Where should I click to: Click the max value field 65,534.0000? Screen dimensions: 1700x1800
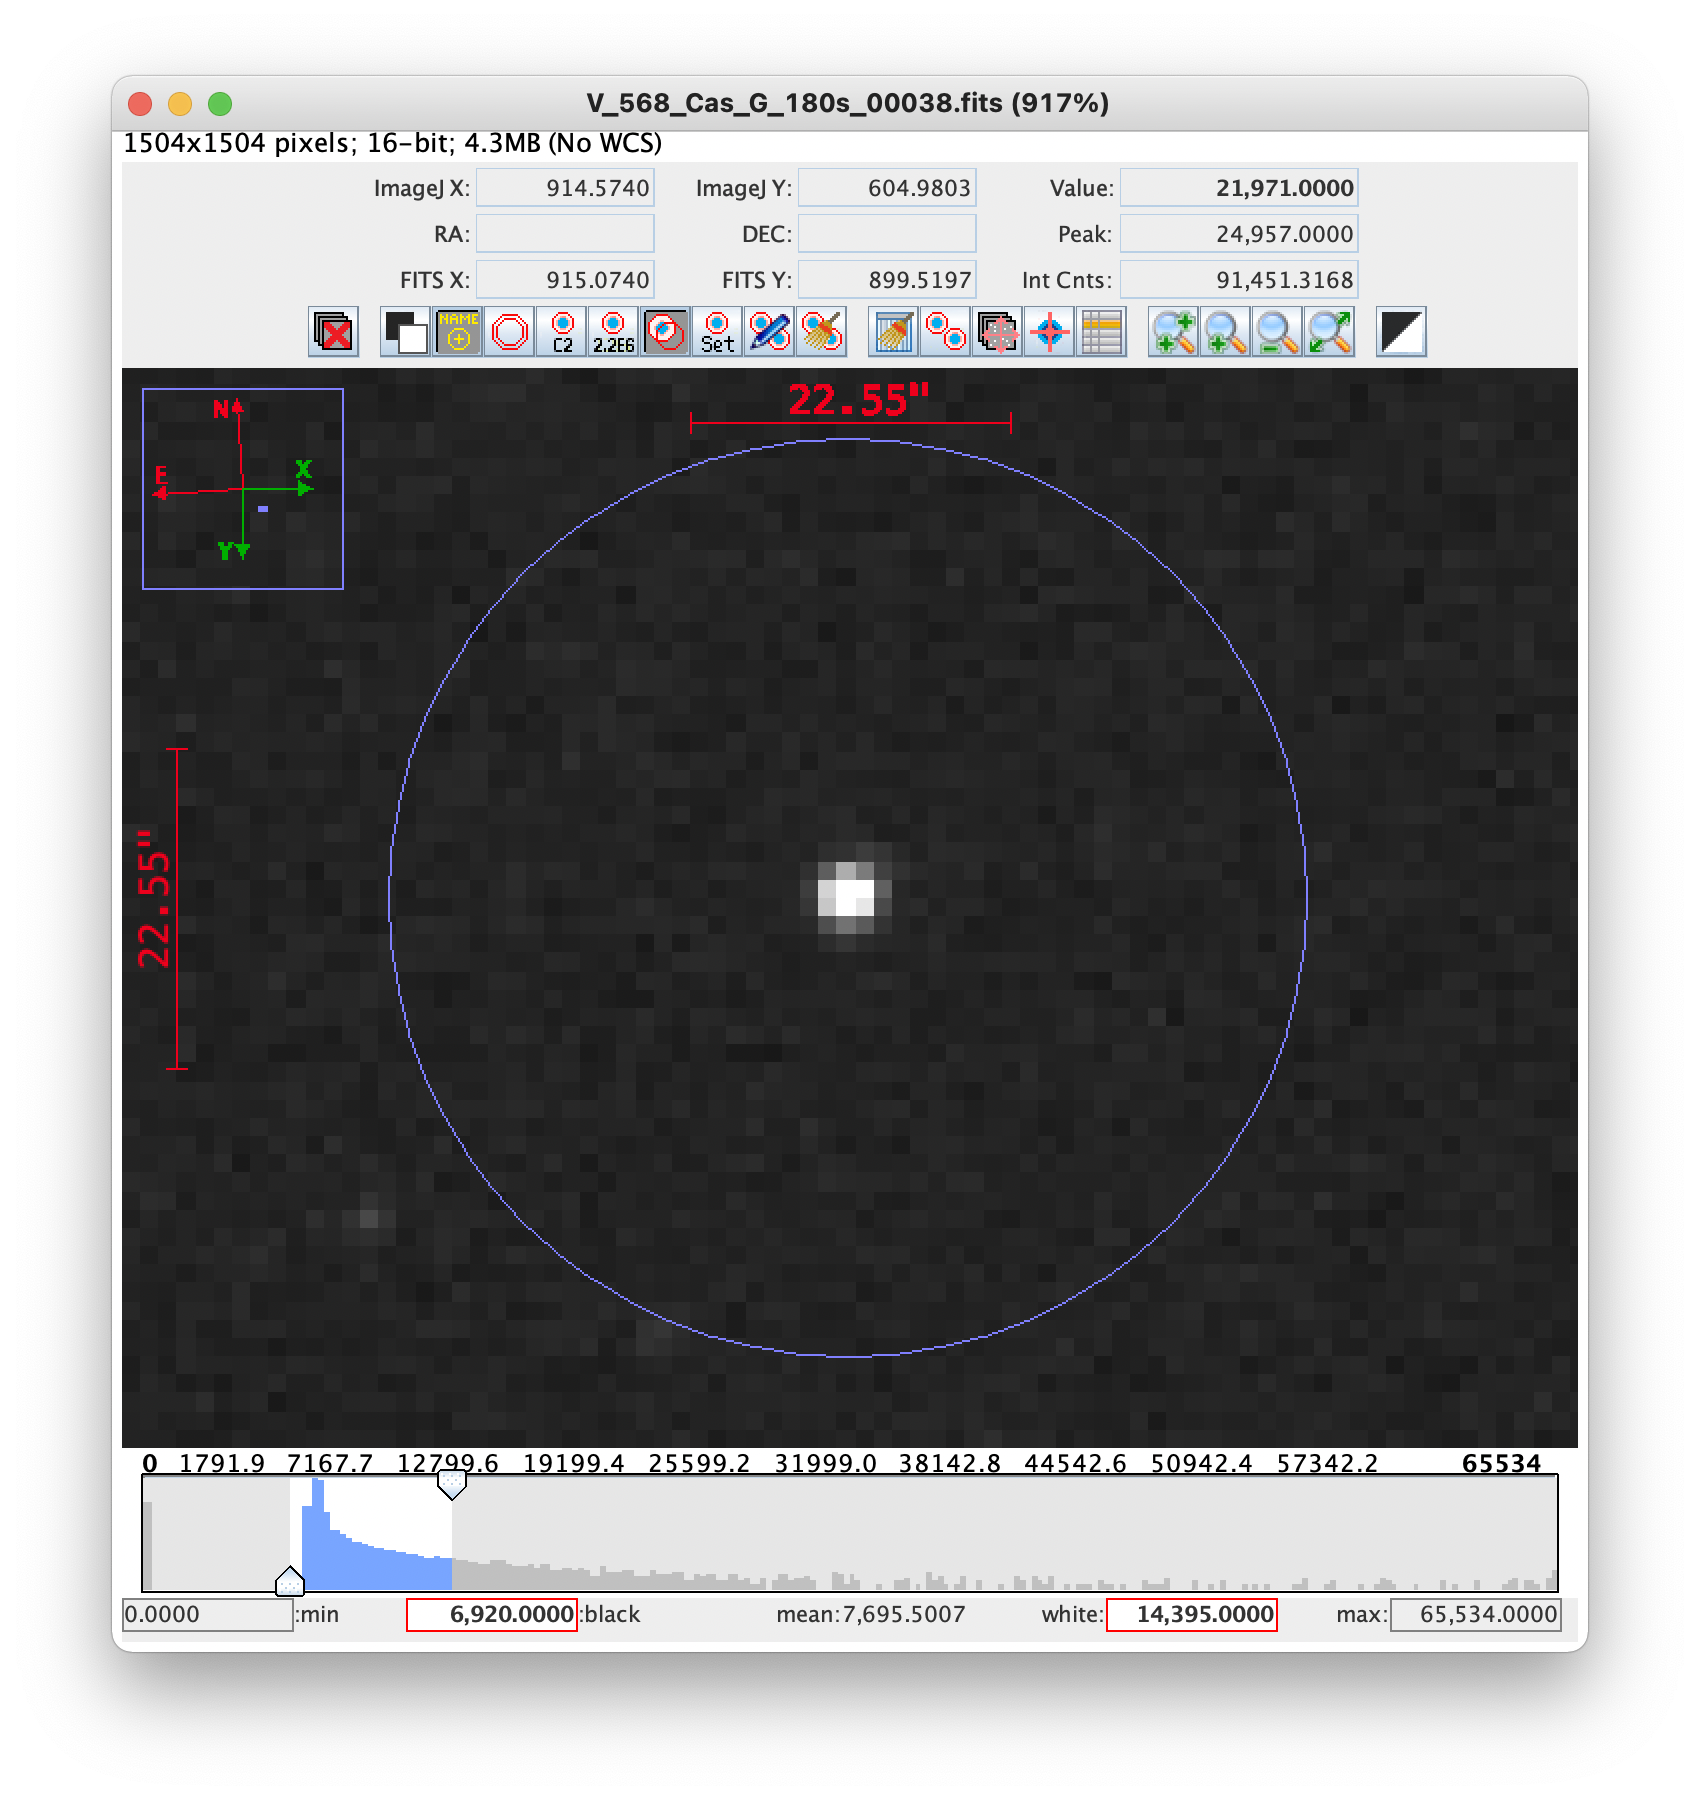[x=1476, y=1615]
